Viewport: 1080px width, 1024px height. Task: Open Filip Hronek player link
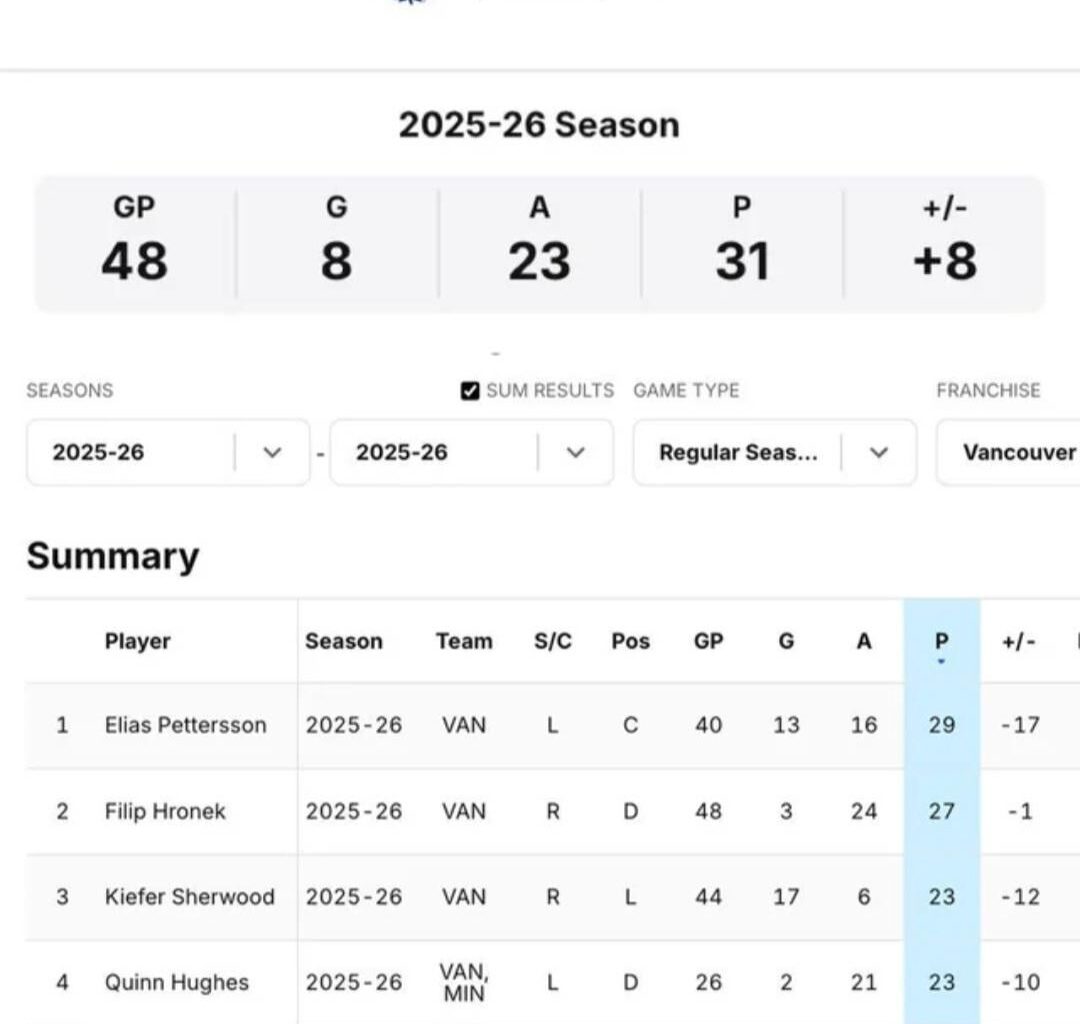tap(165, 811)
